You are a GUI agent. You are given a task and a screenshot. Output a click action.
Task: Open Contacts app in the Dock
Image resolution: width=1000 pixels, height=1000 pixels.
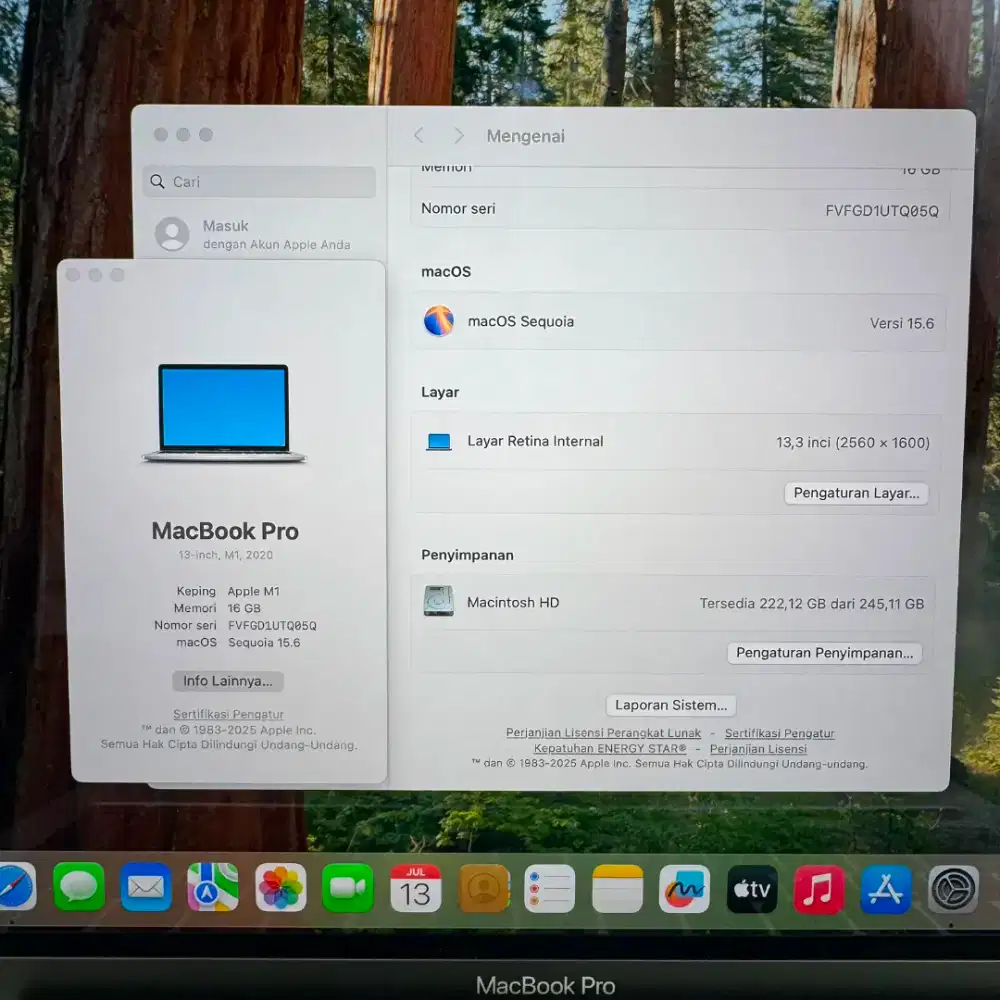point(483,888)
